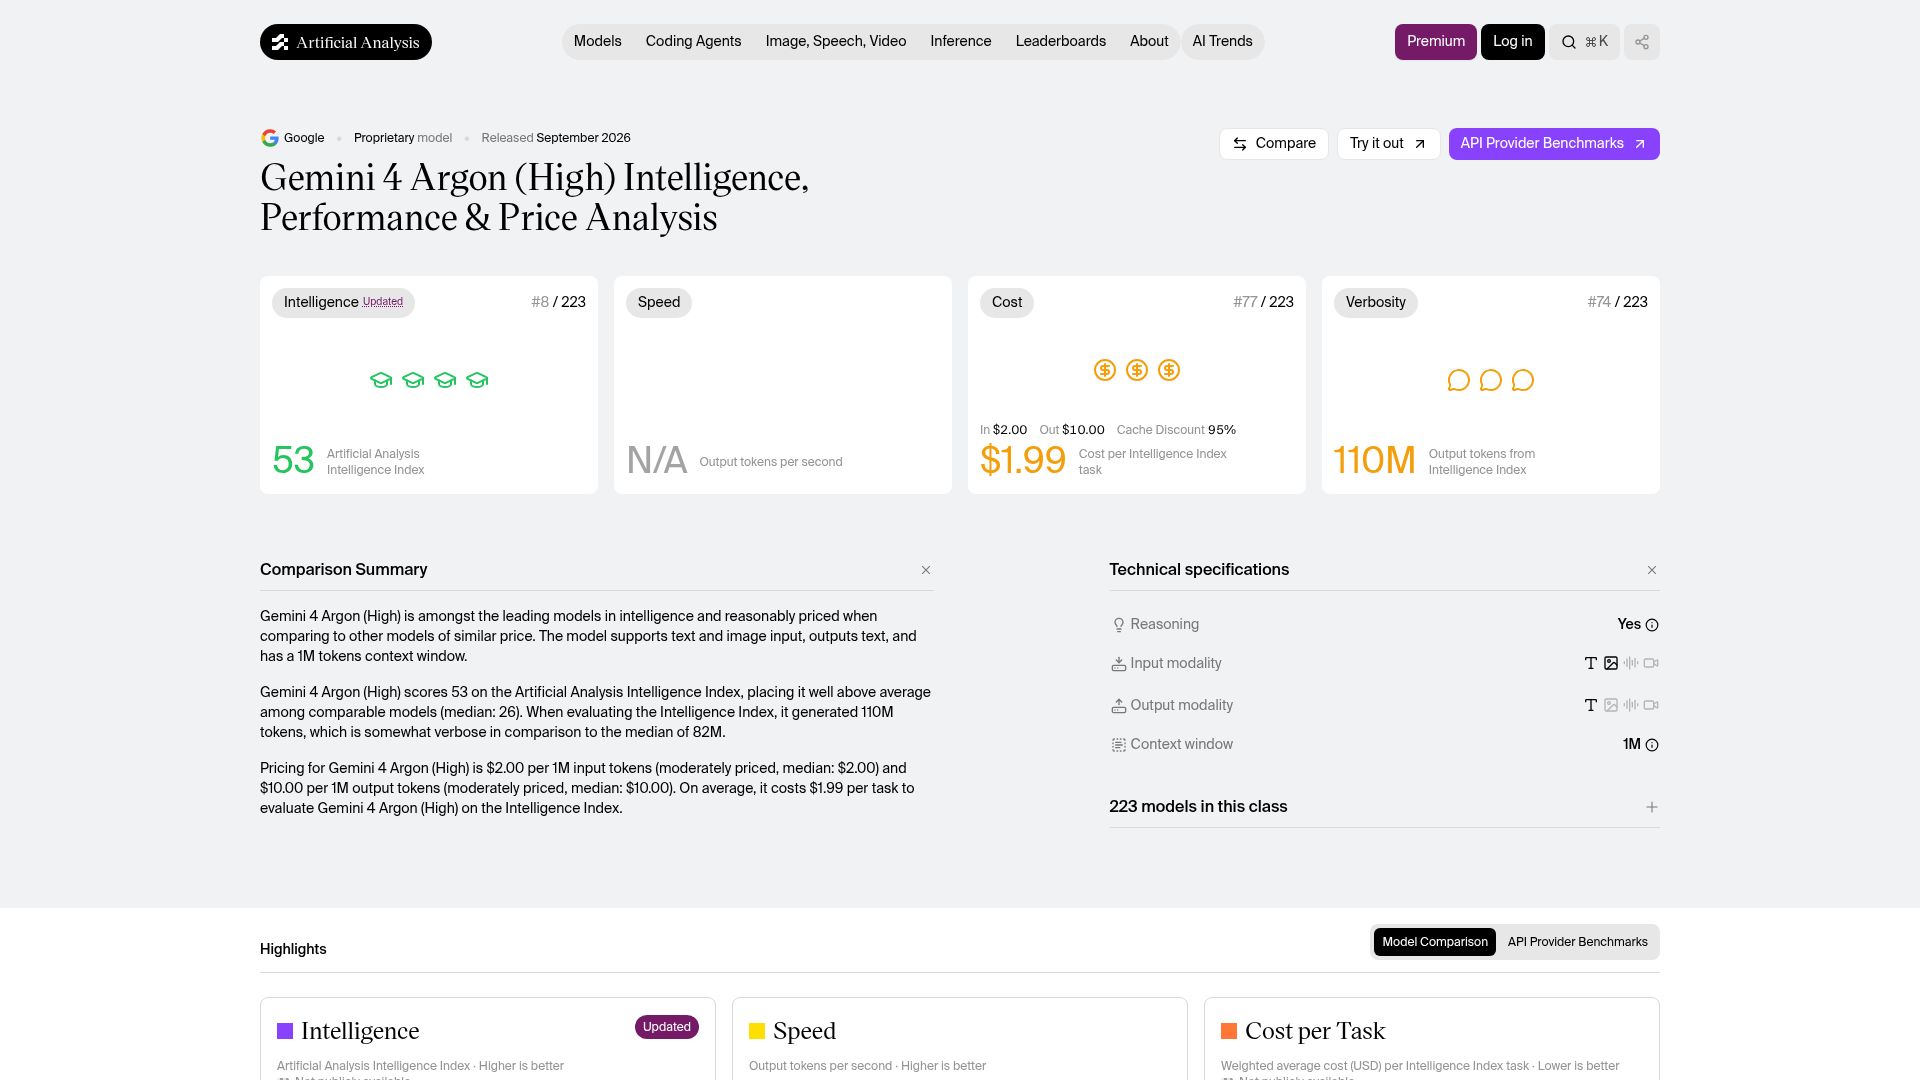This screenshot has width=1920, height=1080.
Task: Click the Updated link in Intelligence card
Action: click(x=383, y=302)
